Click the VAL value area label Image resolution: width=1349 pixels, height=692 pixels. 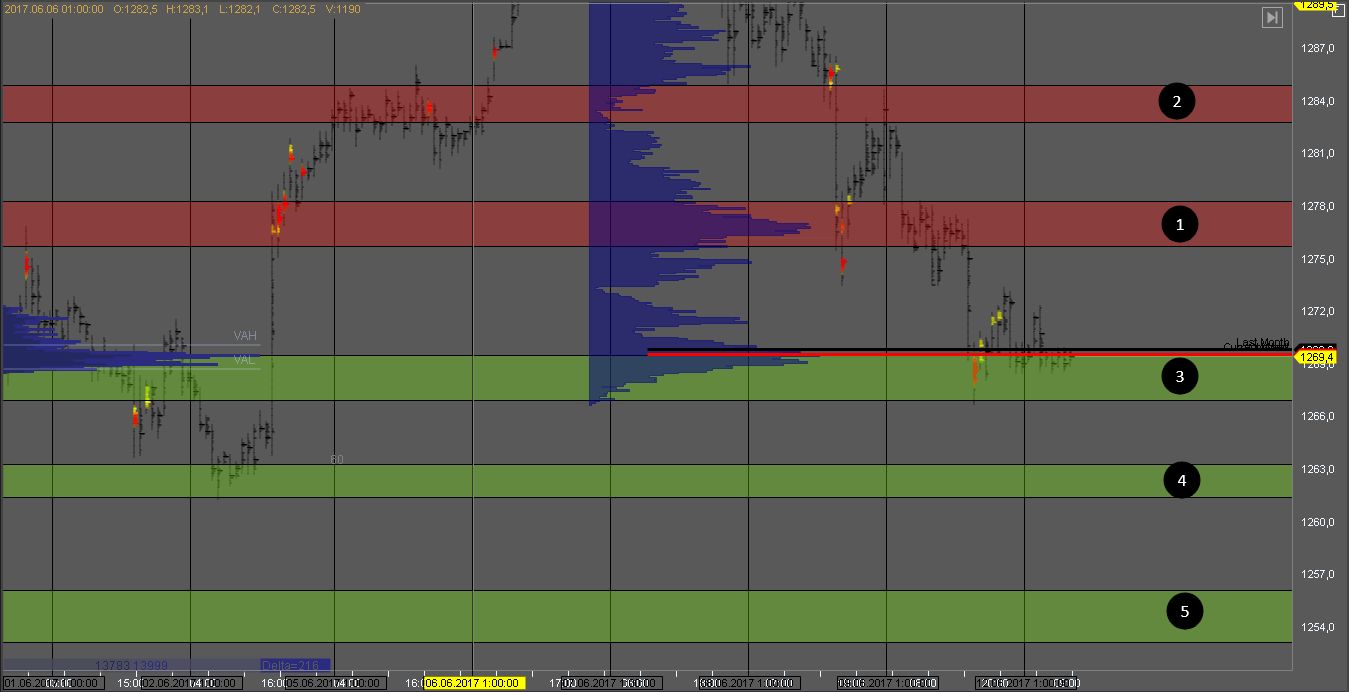244,359
